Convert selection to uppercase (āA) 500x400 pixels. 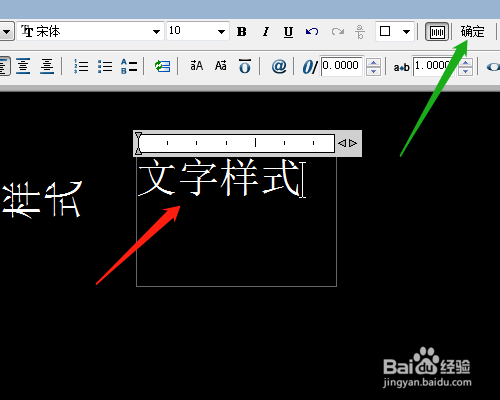click(x=196, y=66)
